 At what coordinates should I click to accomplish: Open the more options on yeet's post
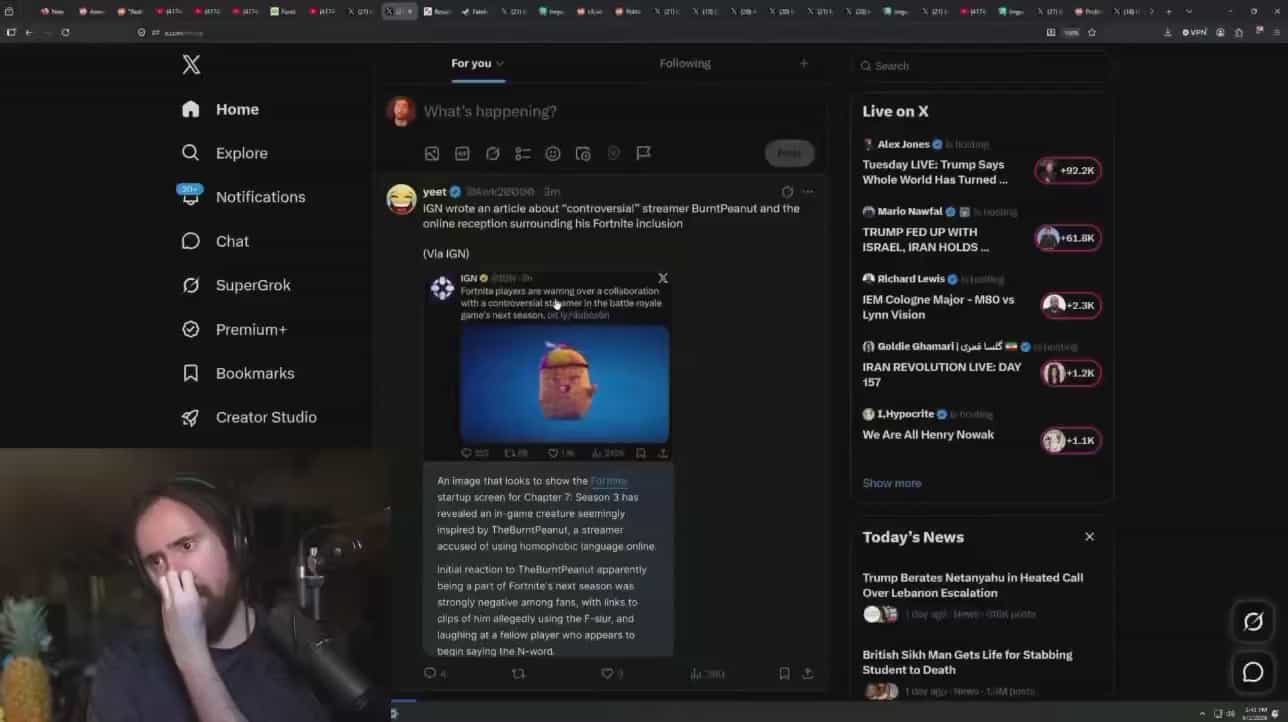point(808,192)
